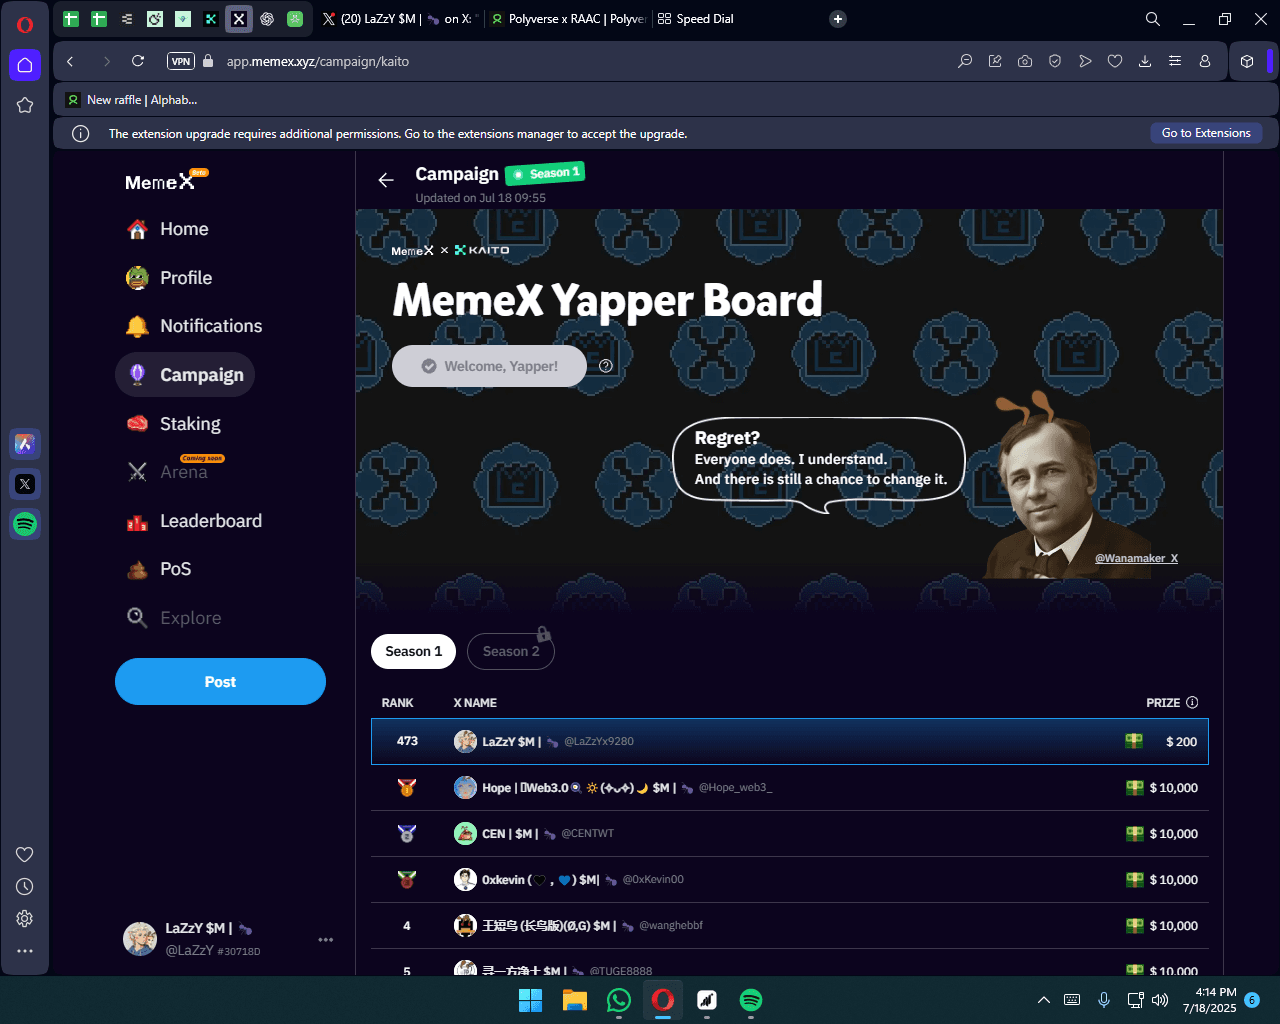Select the Season 1 pill
The image size is (1280, 1024).
tap(413, 651)
